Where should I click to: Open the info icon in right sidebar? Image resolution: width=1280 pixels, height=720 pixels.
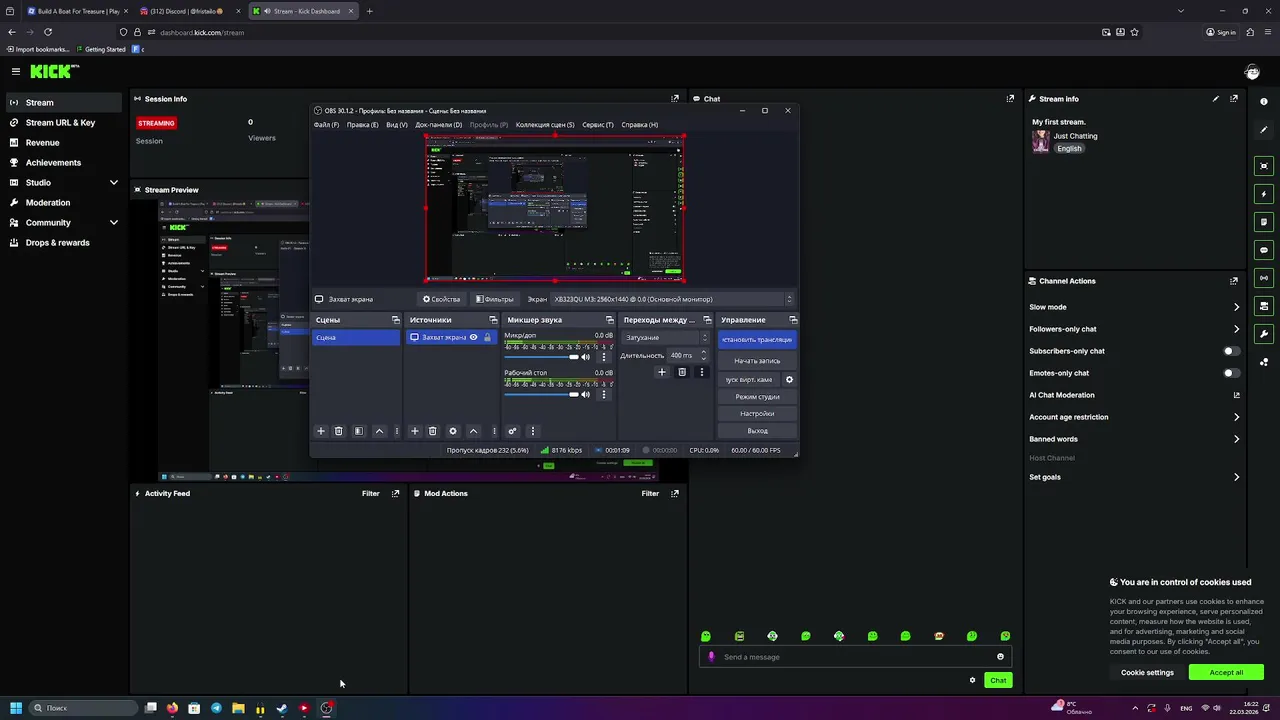(x=1264, y=102)
